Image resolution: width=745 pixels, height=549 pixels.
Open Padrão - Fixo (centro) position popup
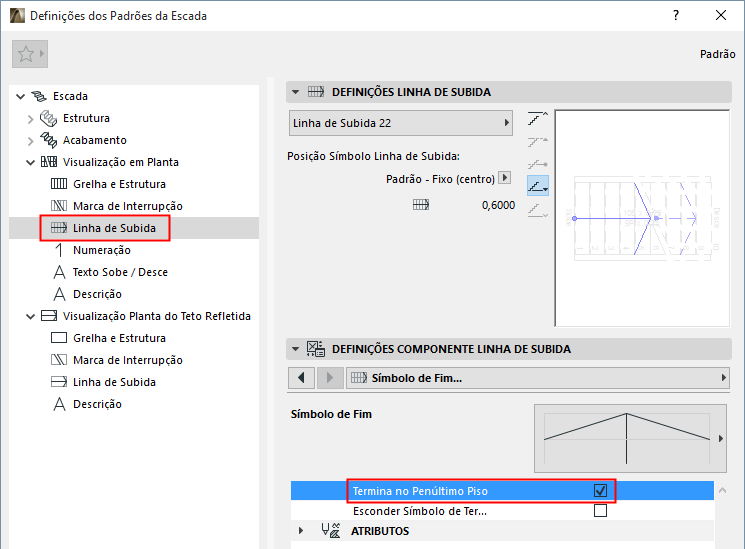point(505,178)
